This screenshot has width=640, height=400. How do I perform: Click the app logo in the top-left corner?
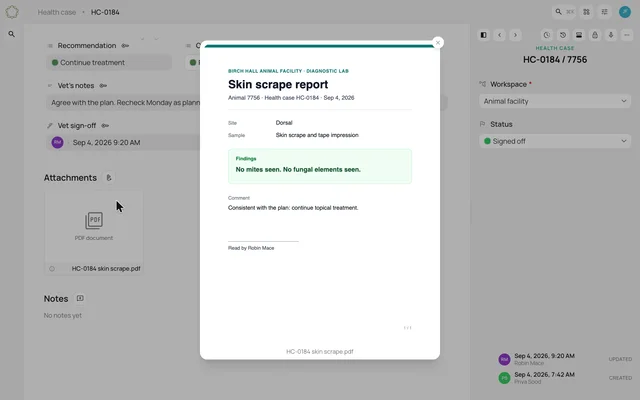12,12
